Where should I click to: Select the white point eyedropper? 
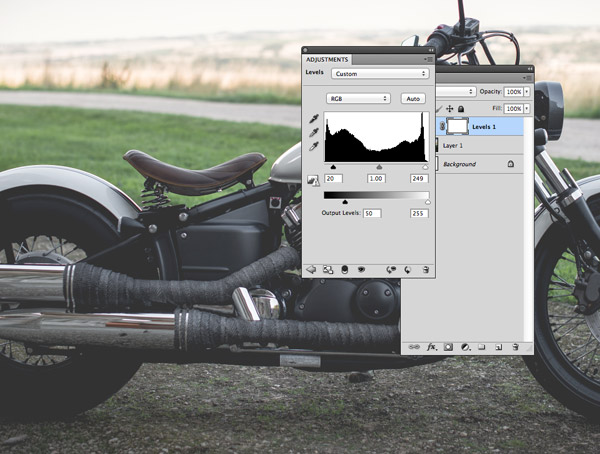(x=314, y=146)
